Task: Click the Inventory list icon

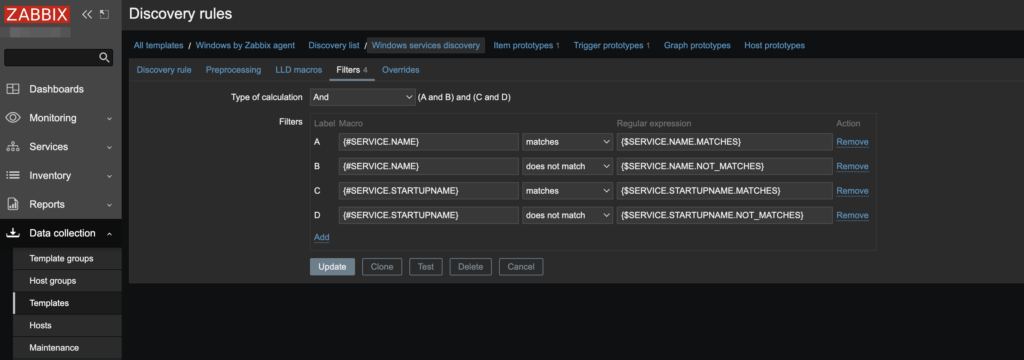Action: (x=12, y=176)
